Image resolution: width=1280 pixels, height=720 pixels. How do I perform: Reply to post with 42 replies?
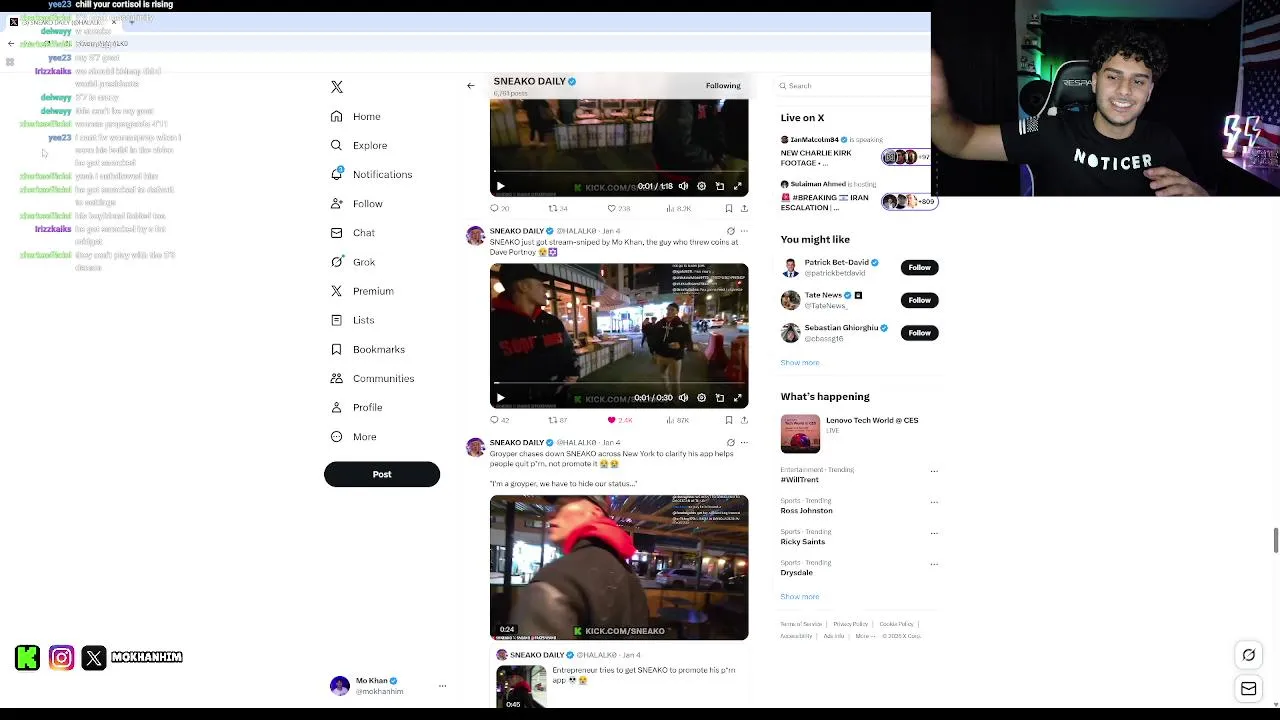pyautogui.click(x=499, y=420)
